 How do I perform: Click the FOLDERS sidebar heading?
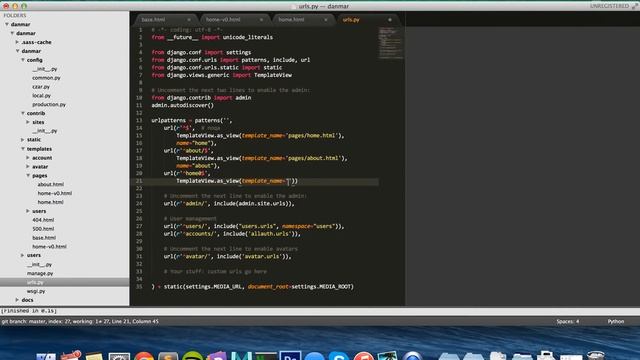[x=15, y=16]
